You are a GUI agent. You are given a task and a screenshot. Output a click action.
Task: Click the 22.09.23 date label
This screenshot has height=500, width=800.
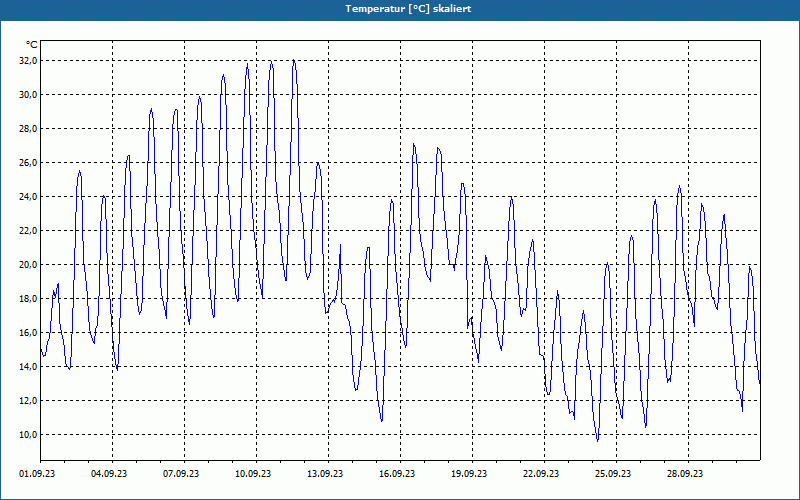[x=541, y=474]
